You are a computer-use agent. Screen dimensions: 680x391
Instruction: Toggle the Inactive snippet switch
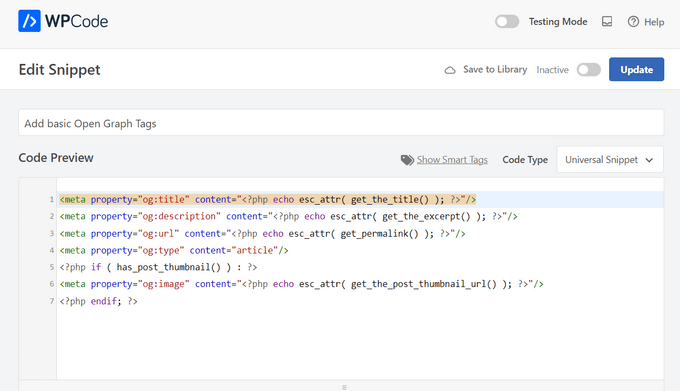(588, 69)
